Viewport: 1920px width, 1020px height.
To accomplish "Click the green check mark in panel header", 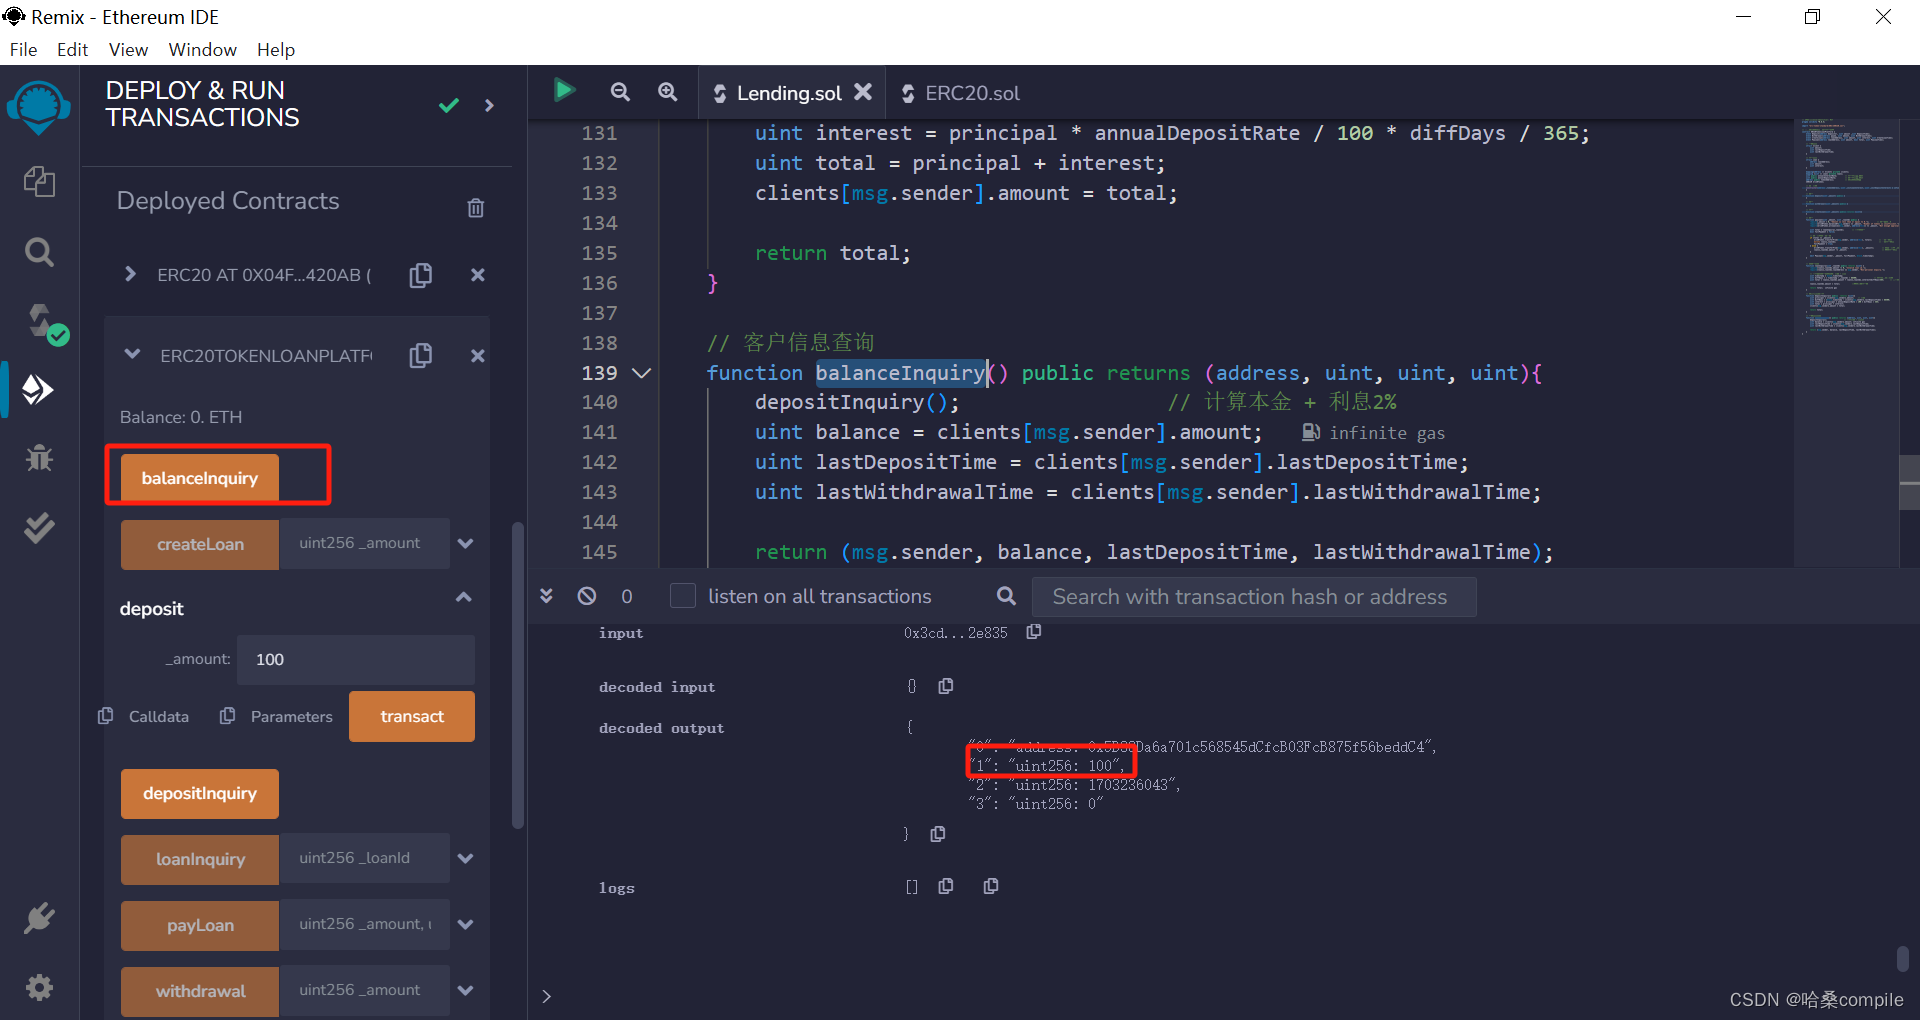I will pos(449,105).
